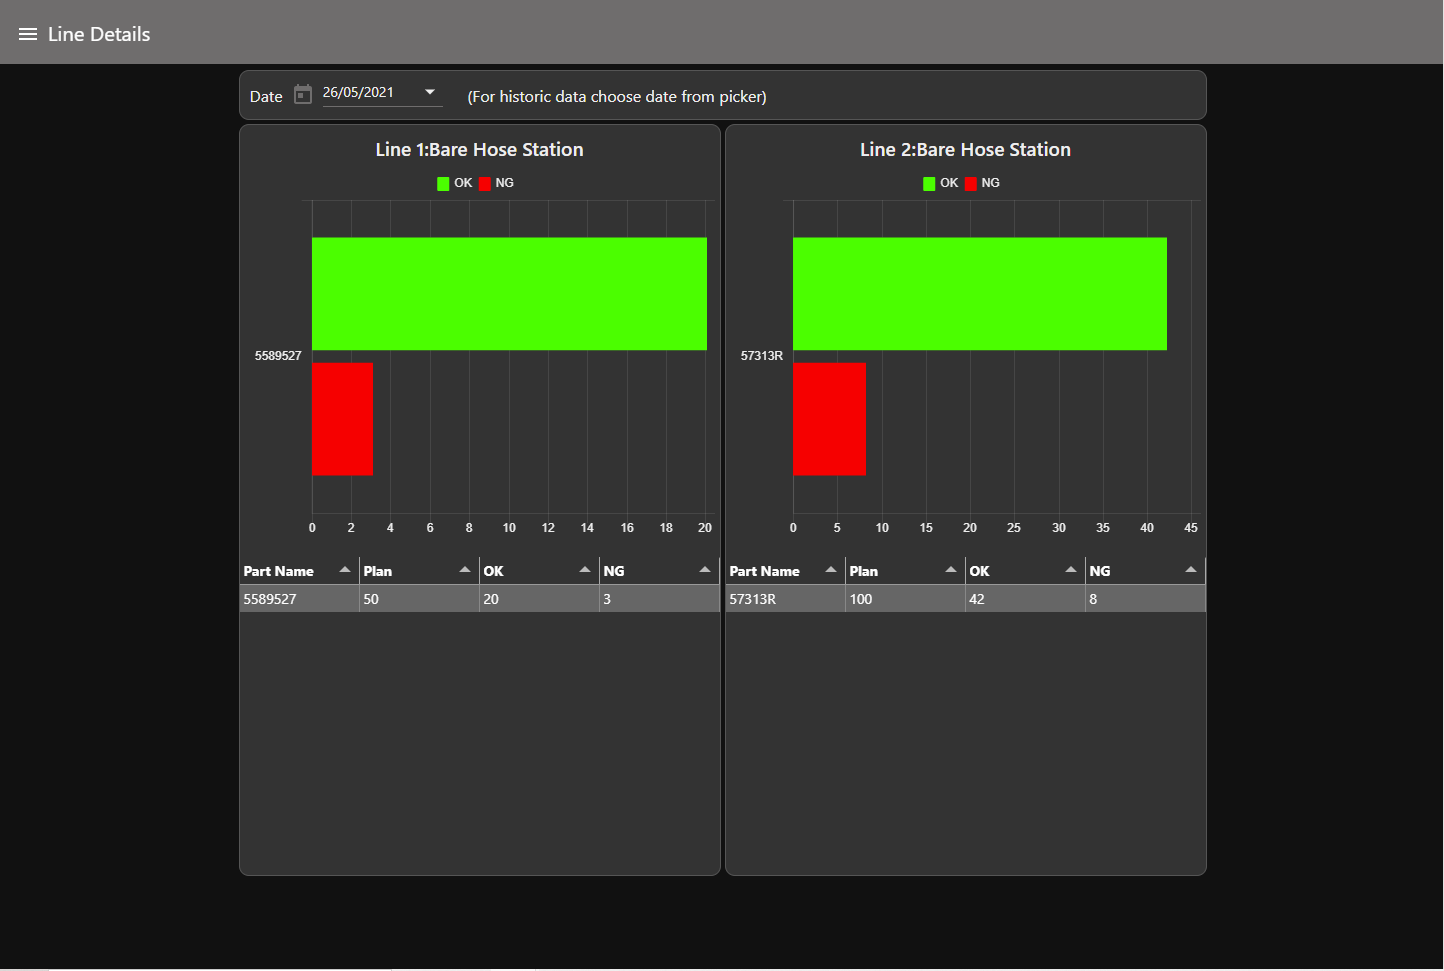Select Plan value 50 in Line 1 table
The width and height of the screenshot is (1444, 971).
[x=419, y=599]
